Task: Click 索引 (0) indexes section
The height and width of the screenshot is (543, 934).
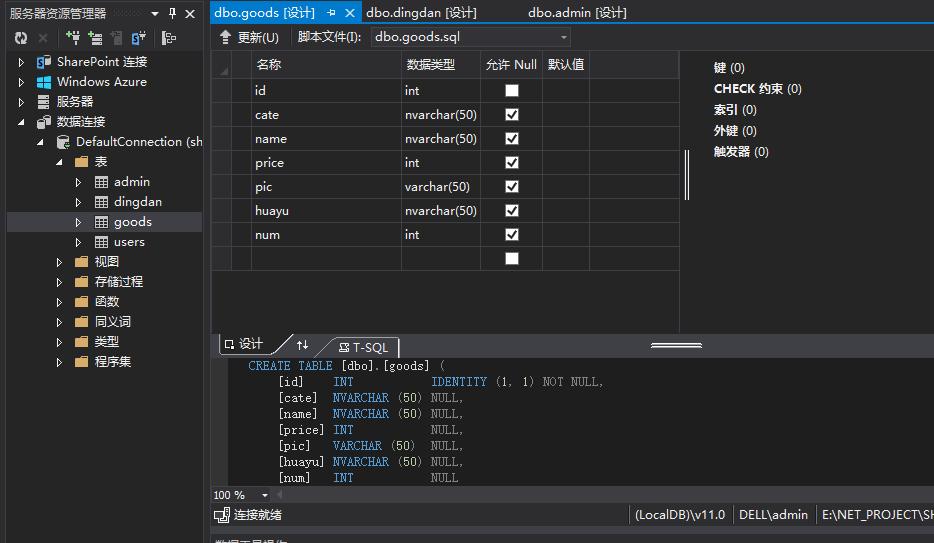Action: [x=735, y=110]
